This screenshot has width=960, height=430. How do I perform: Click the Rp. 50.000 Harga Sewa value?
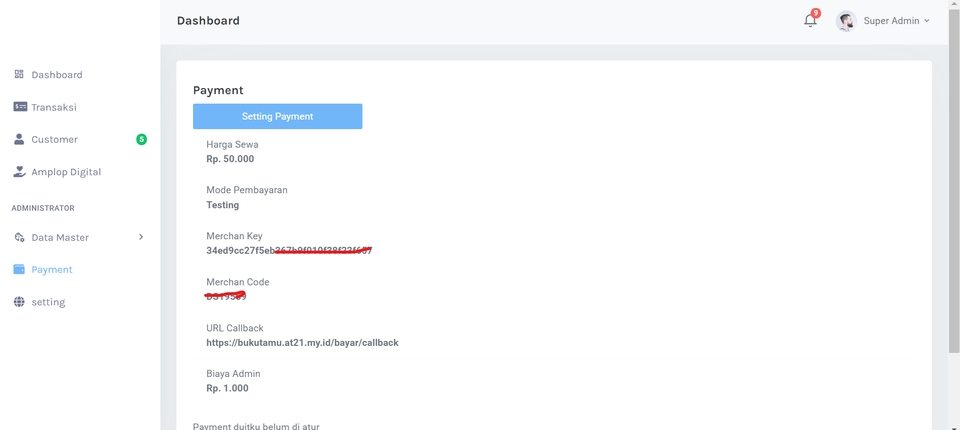pos(230,159)
